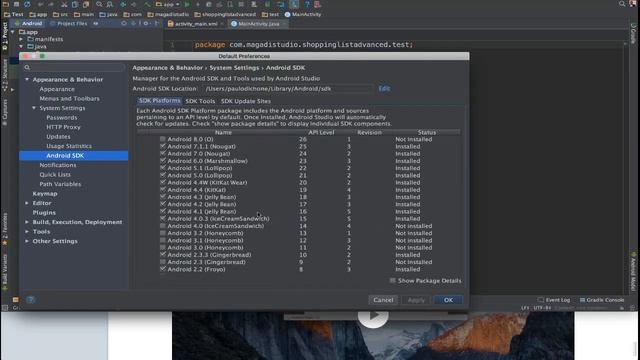
Task: Check the Android 4.0 (IceCreamSandwich) checkbox
Action: 163,226
